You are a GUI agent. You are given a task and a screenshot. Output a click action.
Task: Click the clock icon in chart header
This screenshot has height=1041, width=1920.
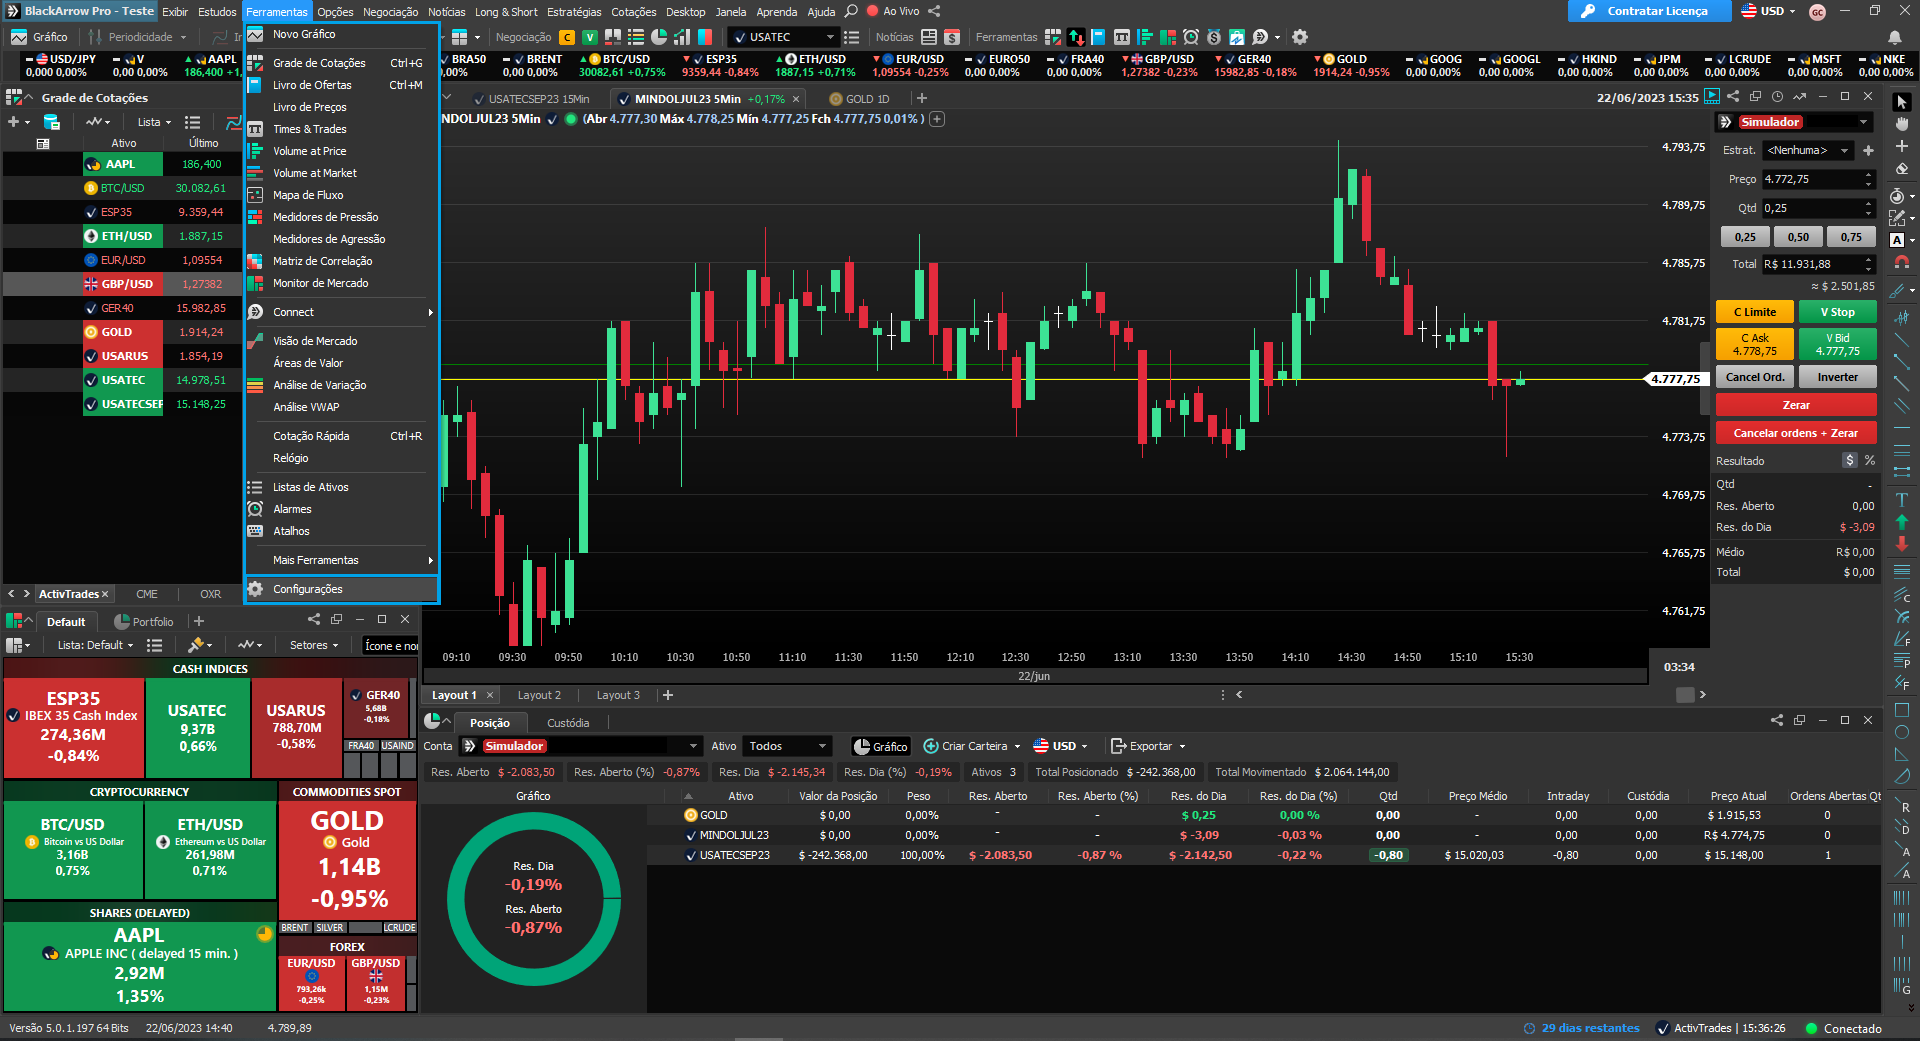1777,97
